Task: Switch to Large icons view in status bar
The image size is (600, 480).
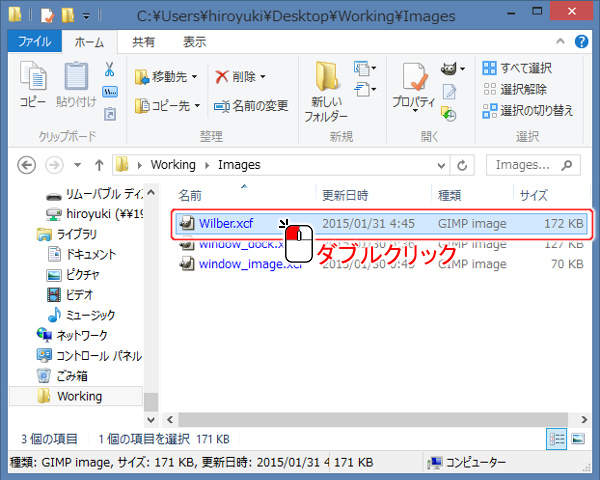Action: tap(578, 439)
